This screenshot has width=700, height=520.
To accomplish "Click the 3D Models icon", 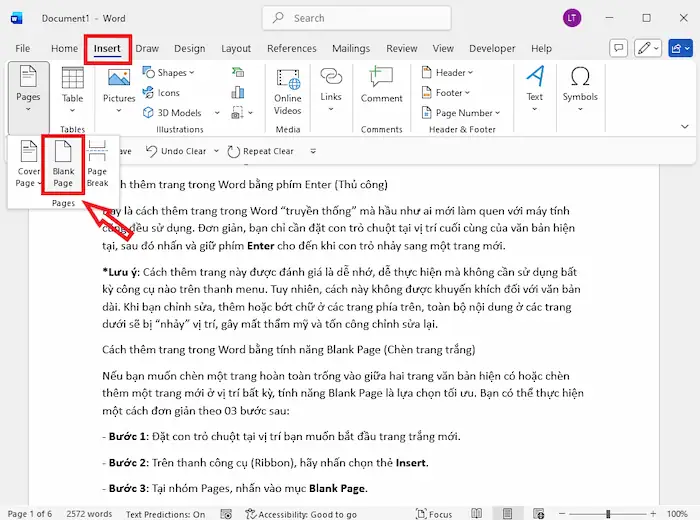I will 172,113.
